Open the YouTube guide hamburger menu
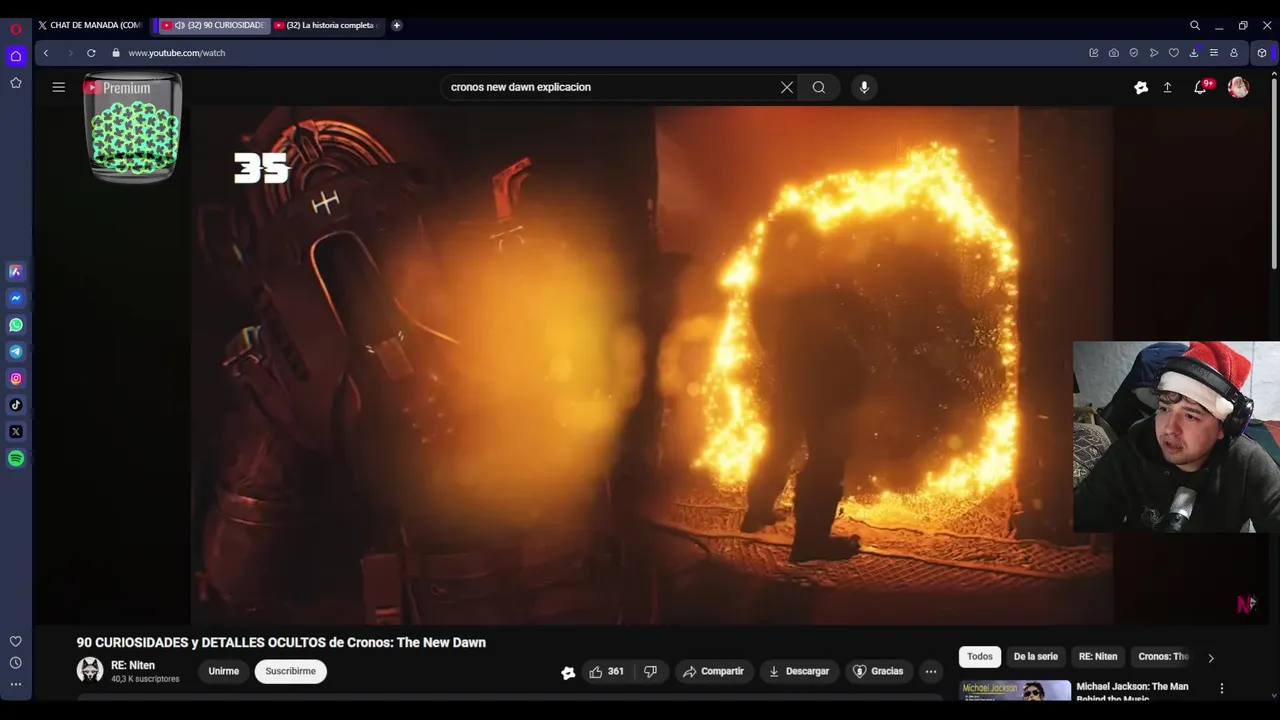 point(59,87)
